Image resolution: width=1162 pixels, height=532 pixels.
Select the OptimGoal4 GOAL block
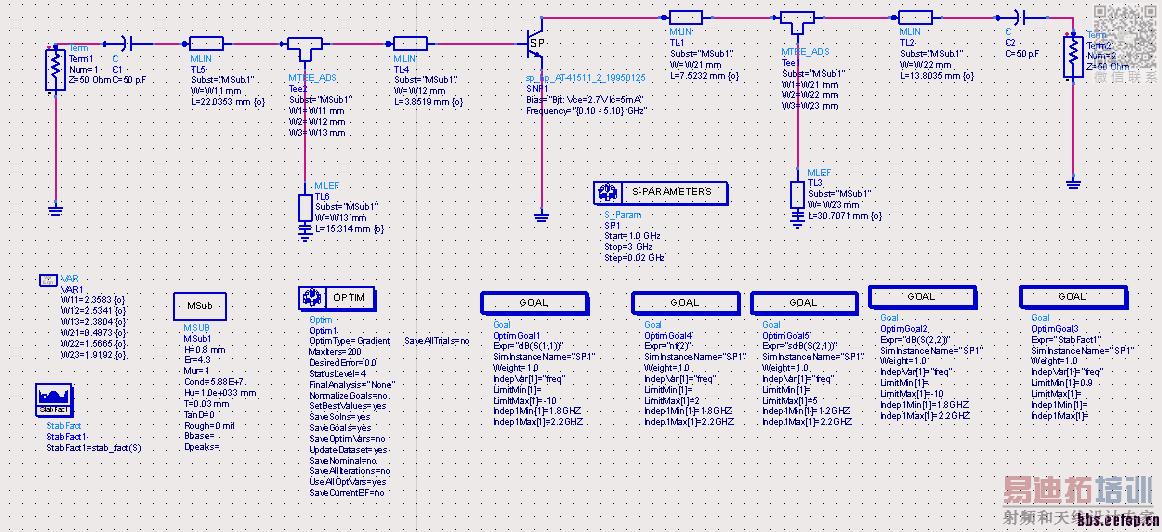(x=685, y=302)
